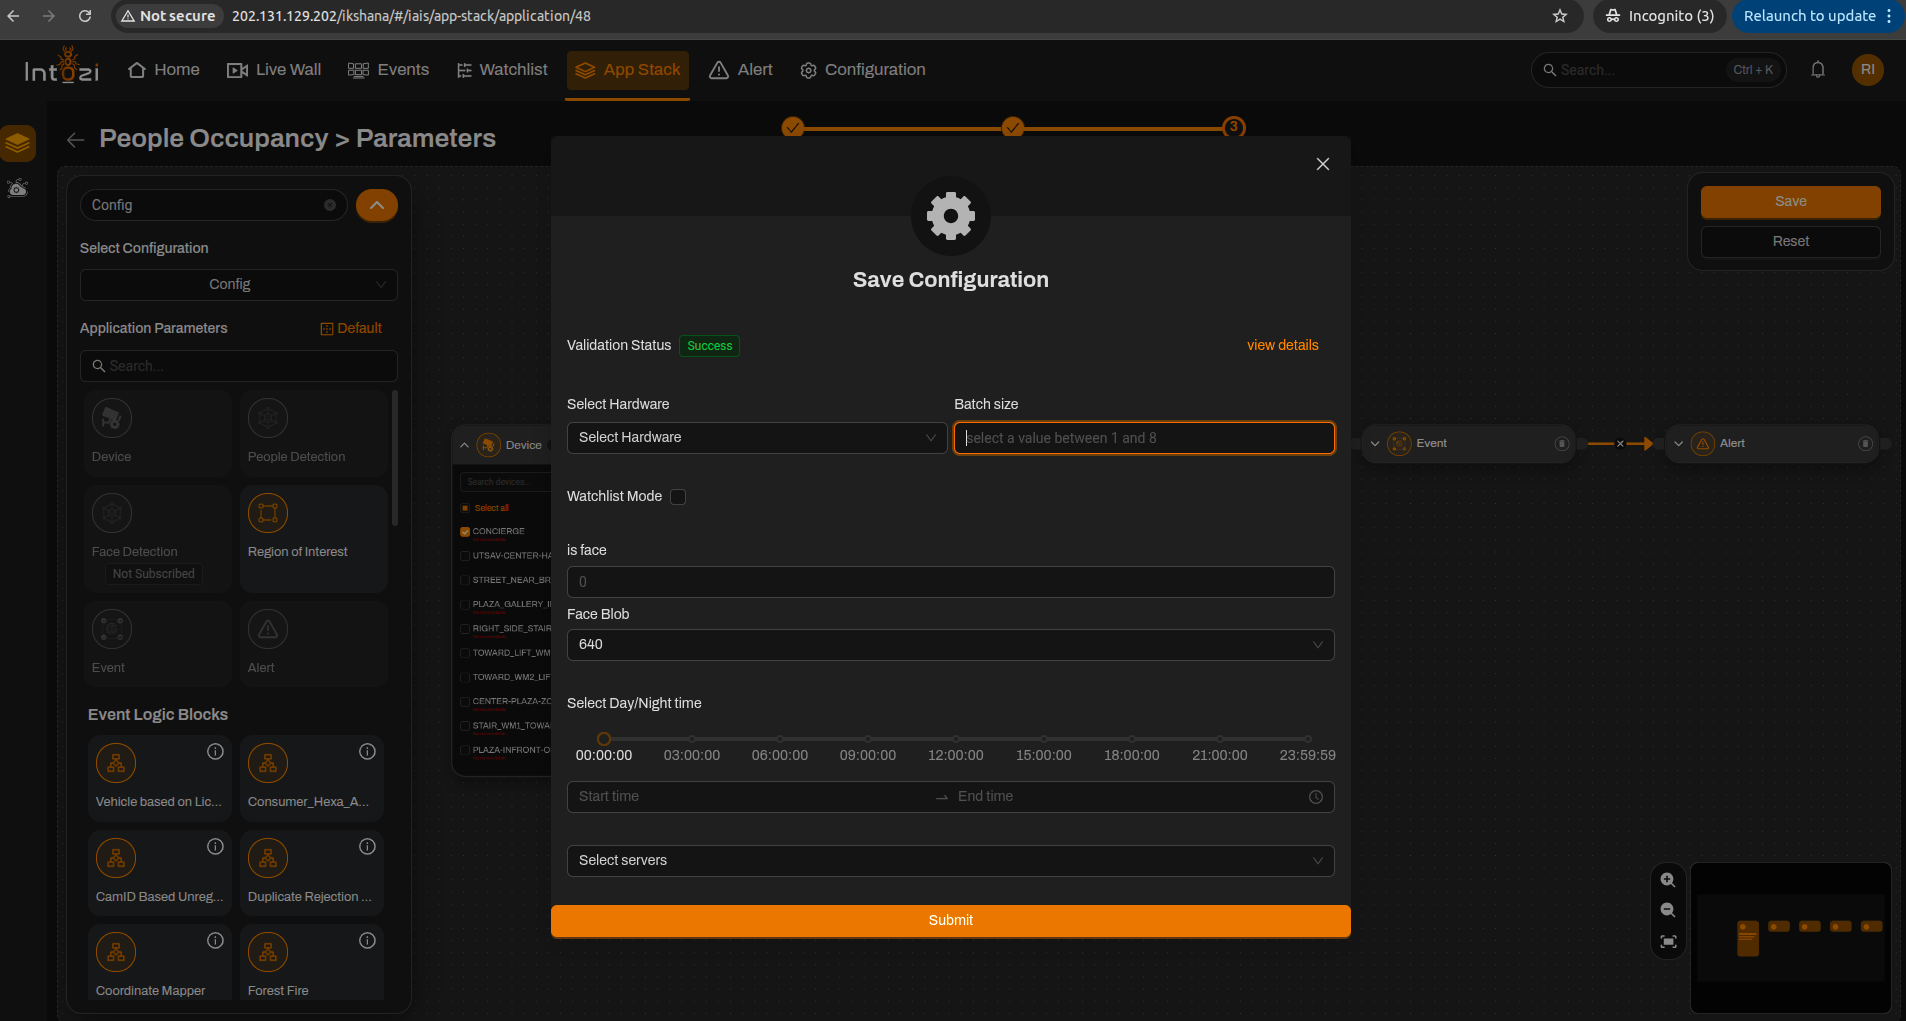Click zoom in magnifier on canvas
1906x1021 pixels.
[1668, 880]
